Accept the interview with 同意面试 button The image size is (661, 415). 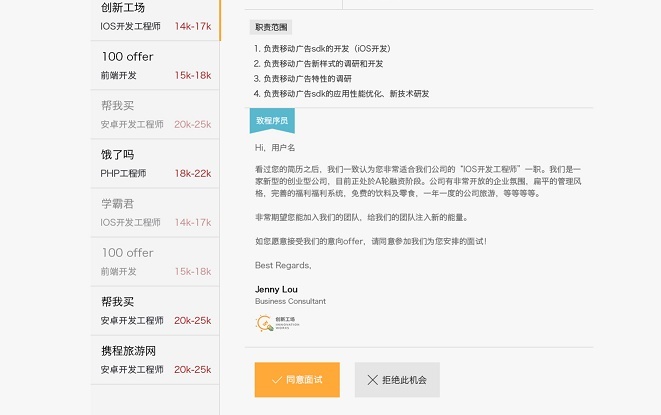coord(297,380)
